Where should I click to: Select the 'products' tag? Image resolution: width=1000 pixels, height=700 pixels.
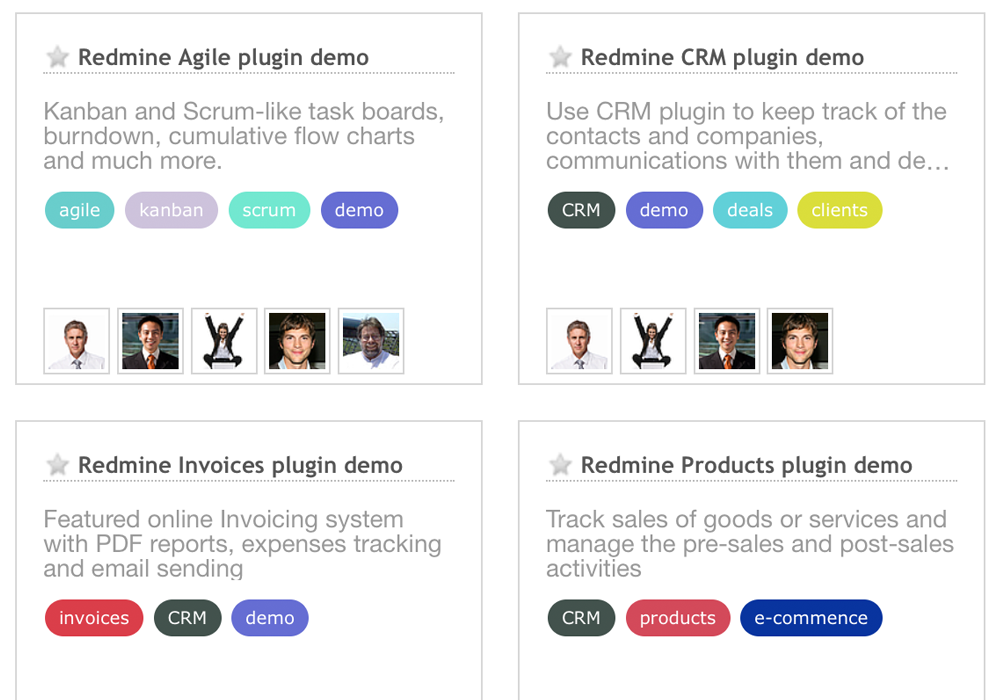(x=678, y=618)
